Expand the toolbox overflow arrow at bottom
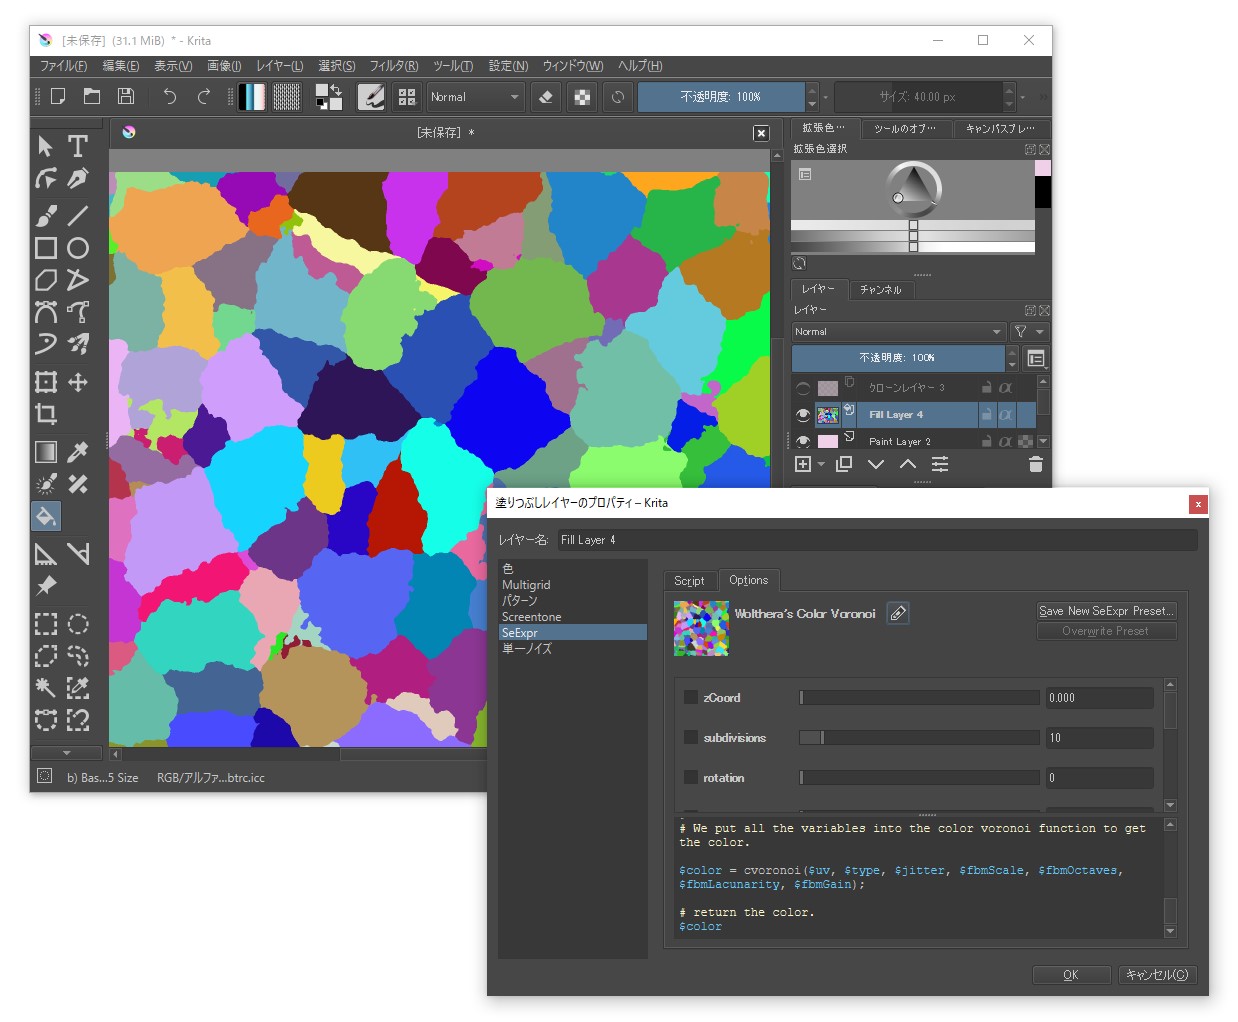Screen dimensions: 1238x1022 click(x=67, y=752)
